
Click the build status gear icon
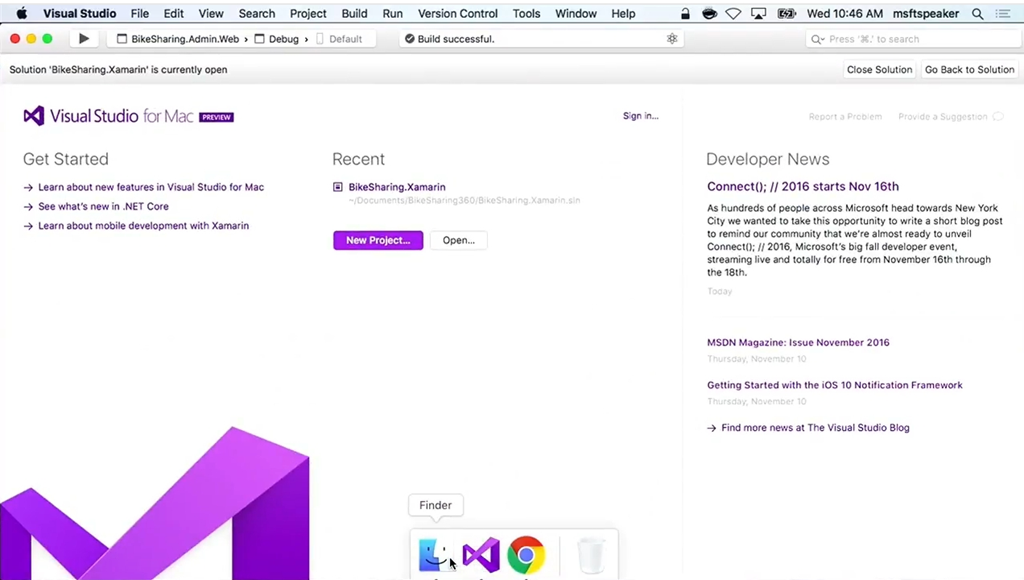tap(672, 39)
